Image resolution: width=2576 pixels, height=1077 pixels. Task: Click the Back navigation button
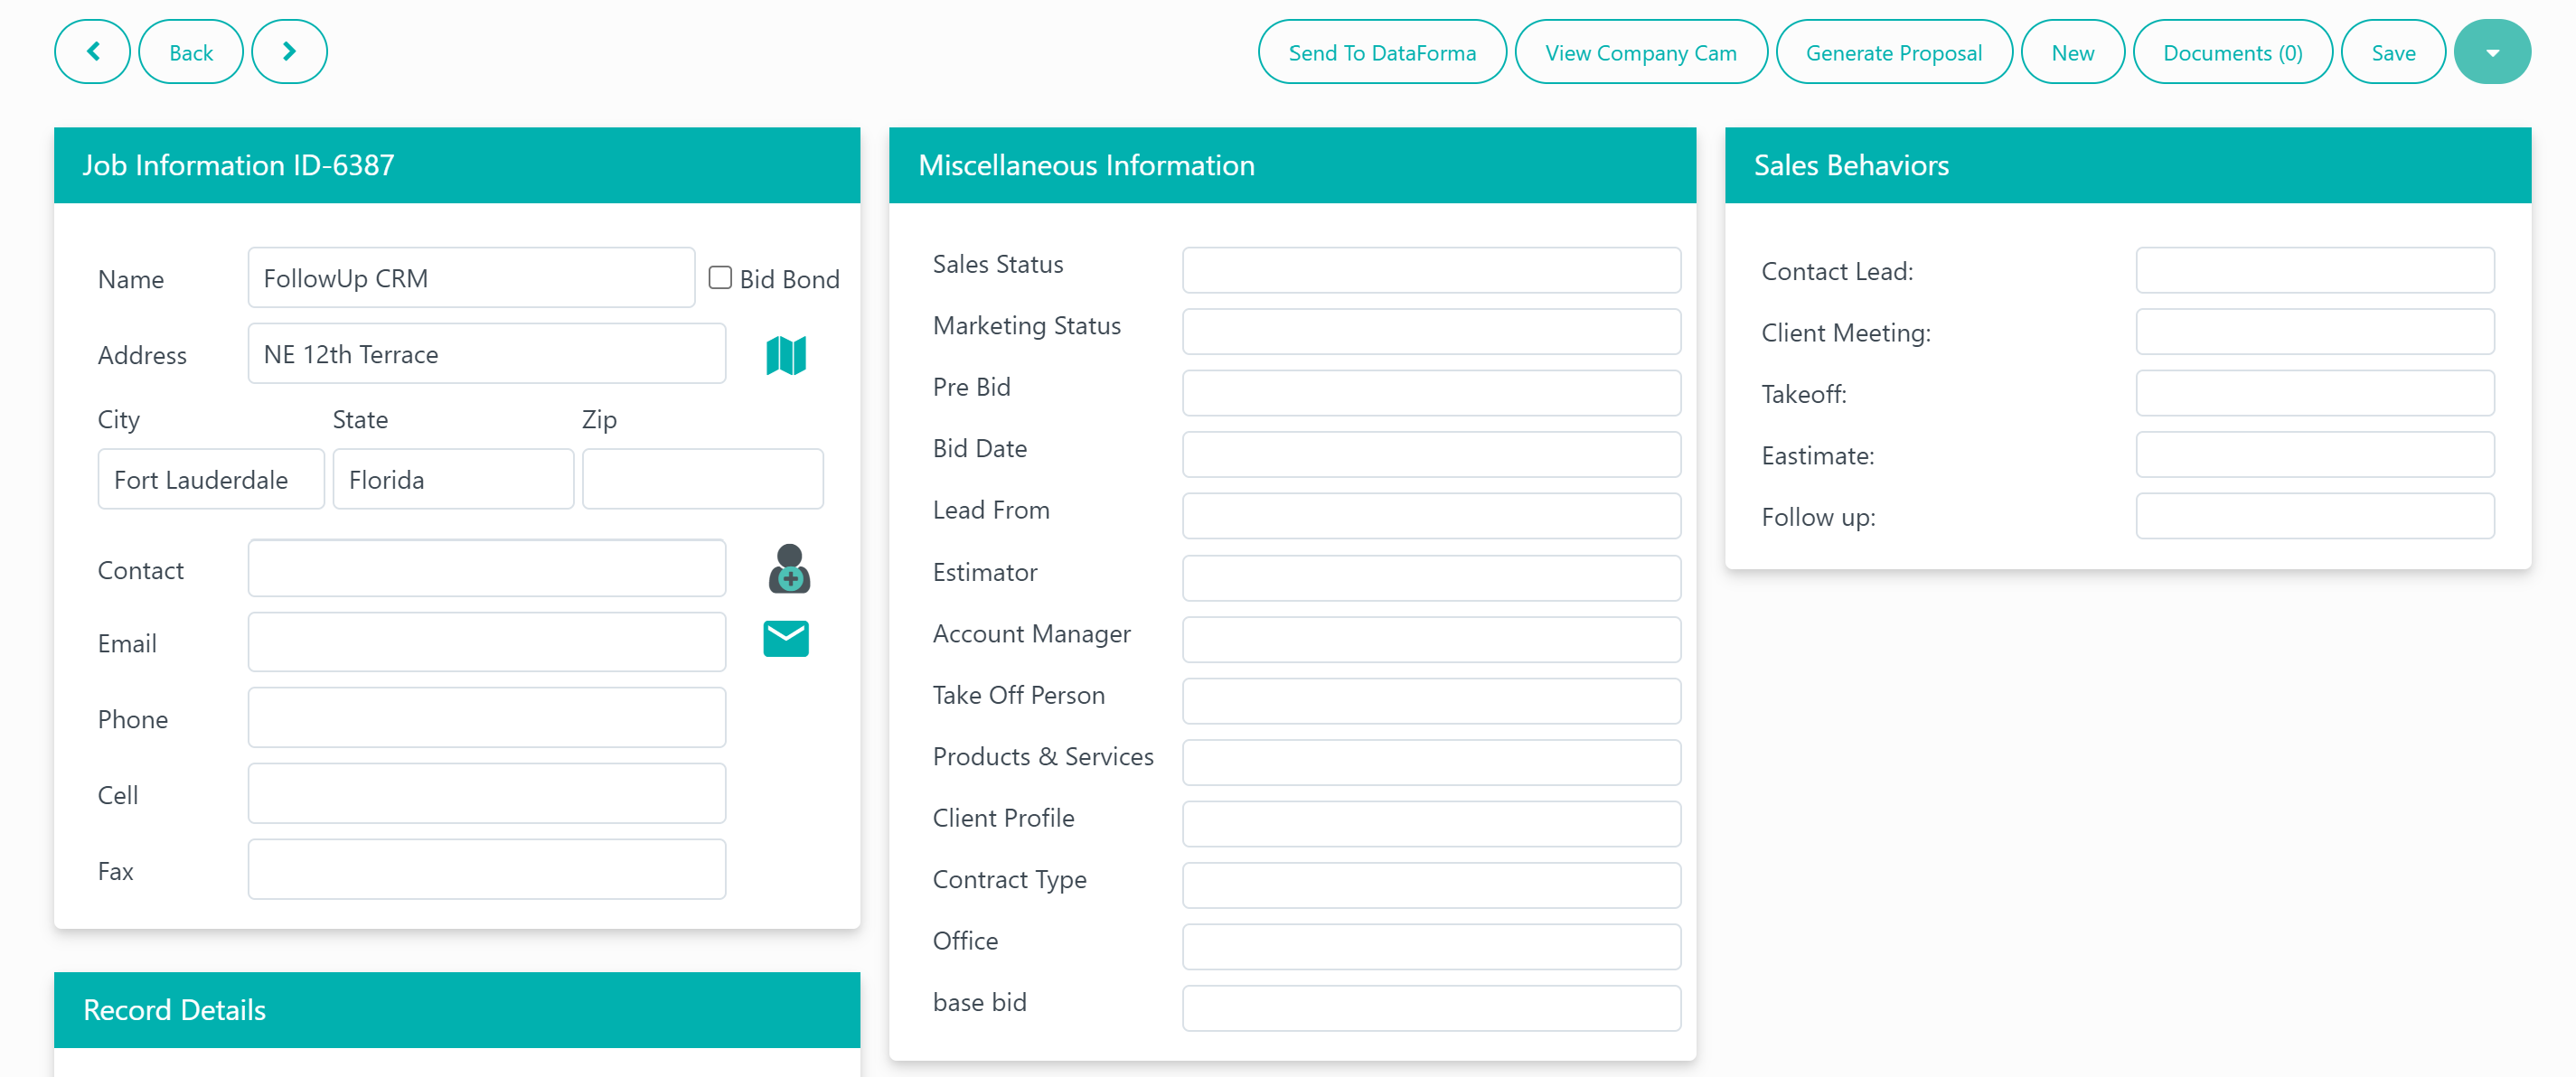tap(191, 52)
